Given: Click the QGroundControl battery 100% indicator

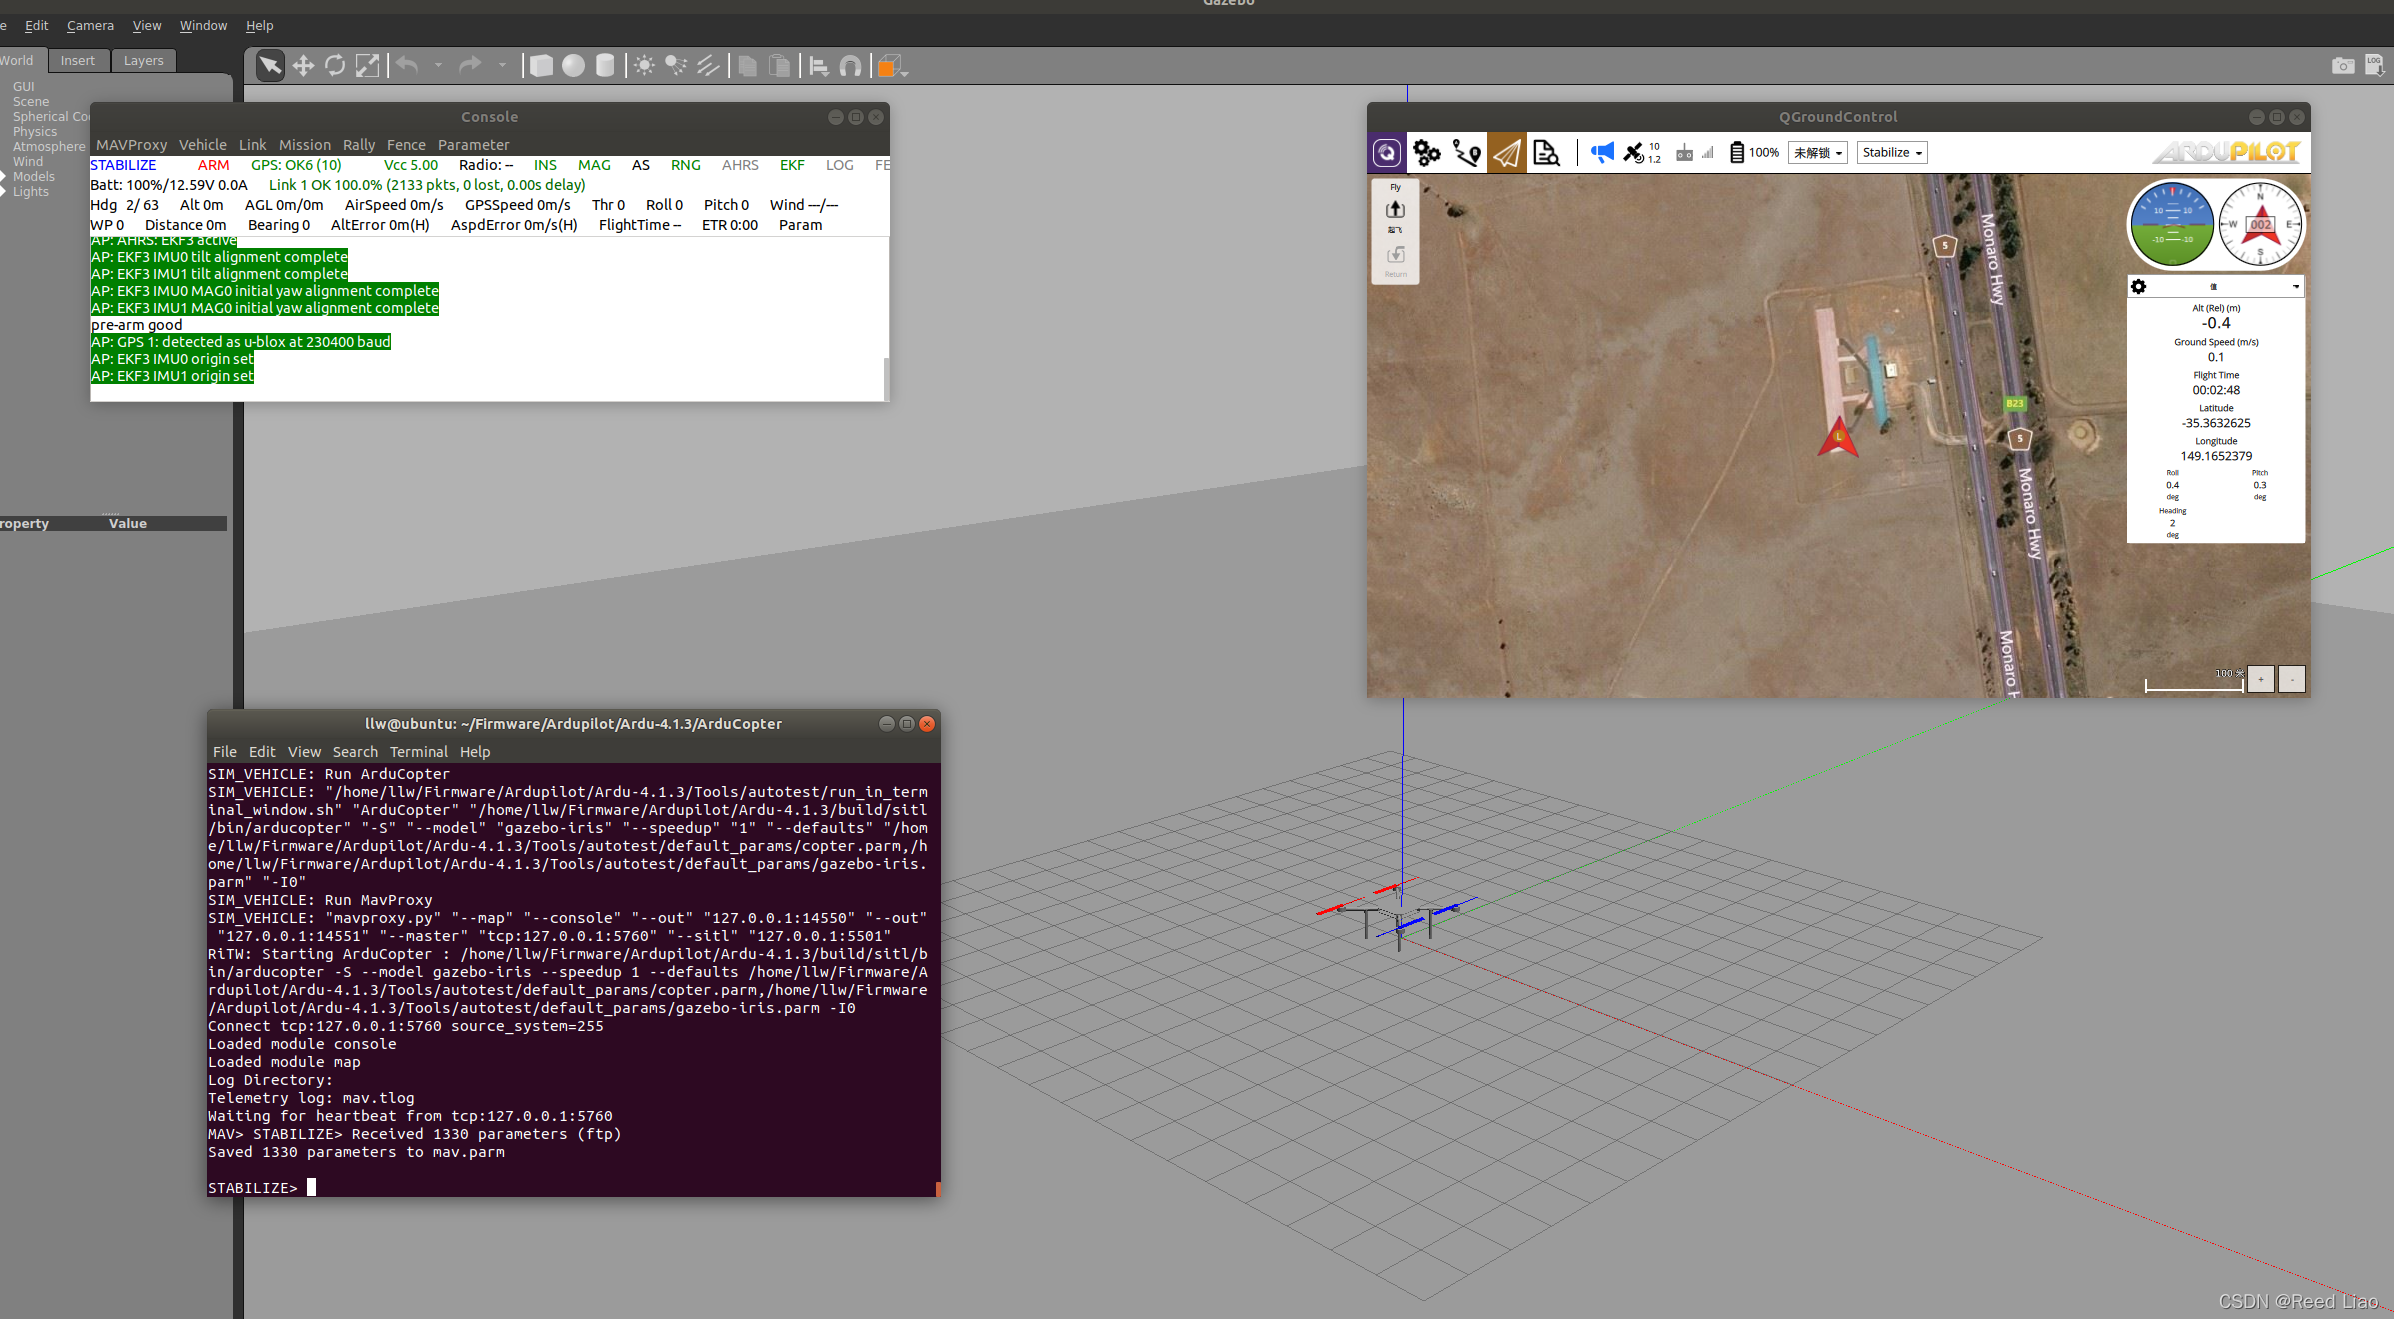Looking at the screenshot, I should click(x=1755, y=153).
